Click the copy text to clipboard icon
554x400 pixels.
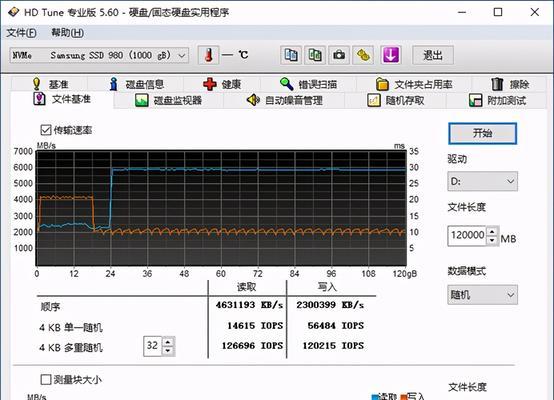coord(291,55)
